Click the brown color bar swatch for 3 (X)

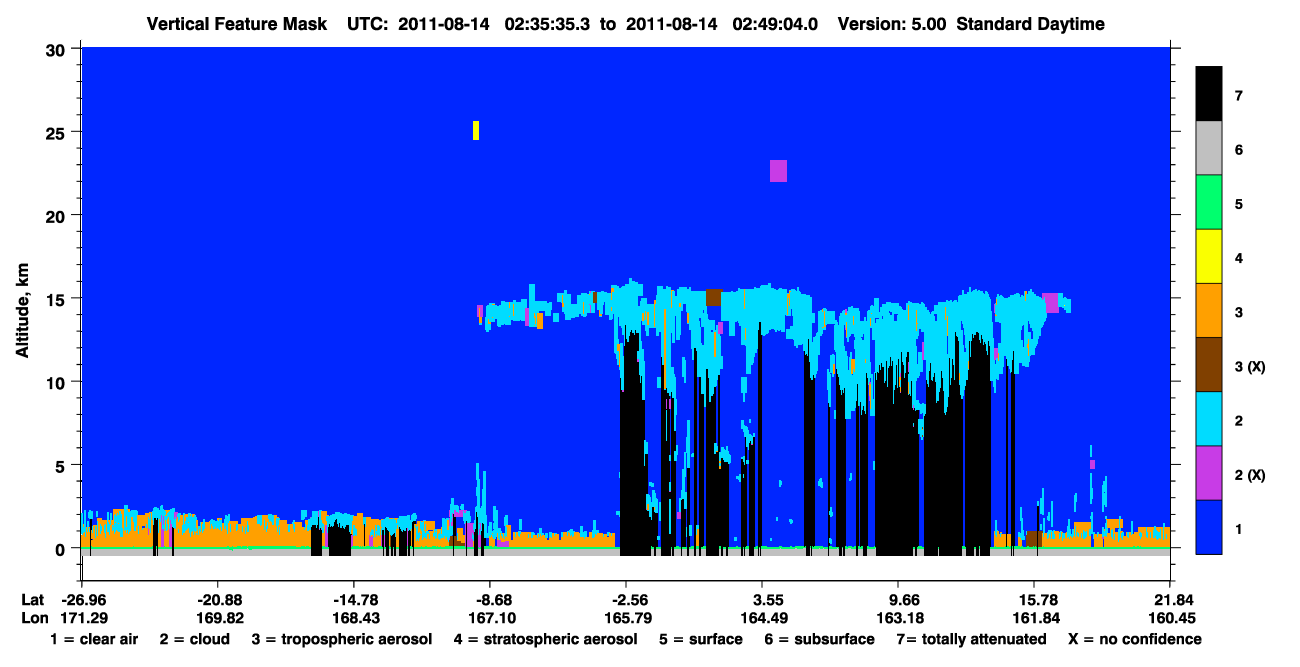click(1209, 364)
